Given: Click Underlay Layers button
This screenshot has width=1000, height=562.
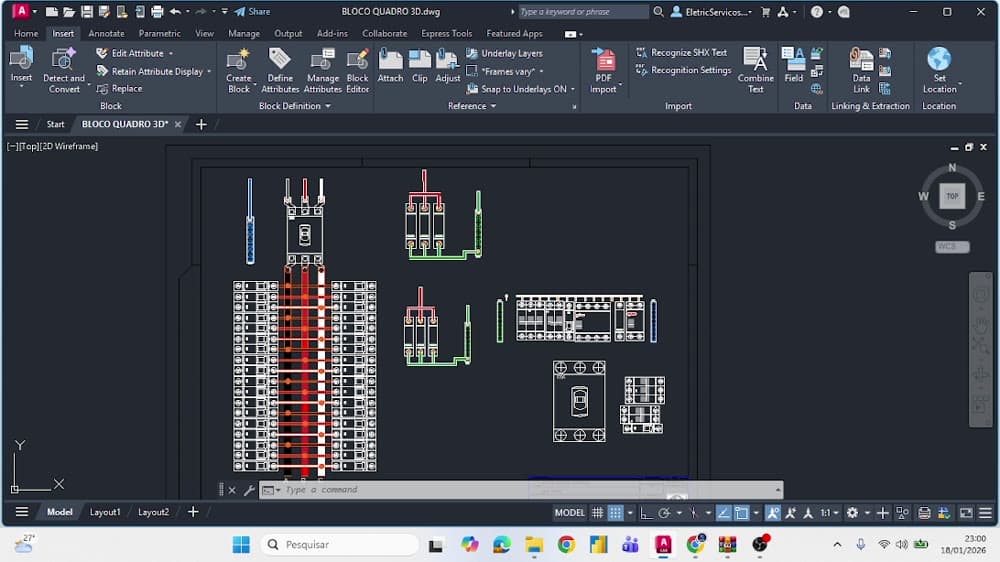Looking at the screenshot, I should [504, 53].
